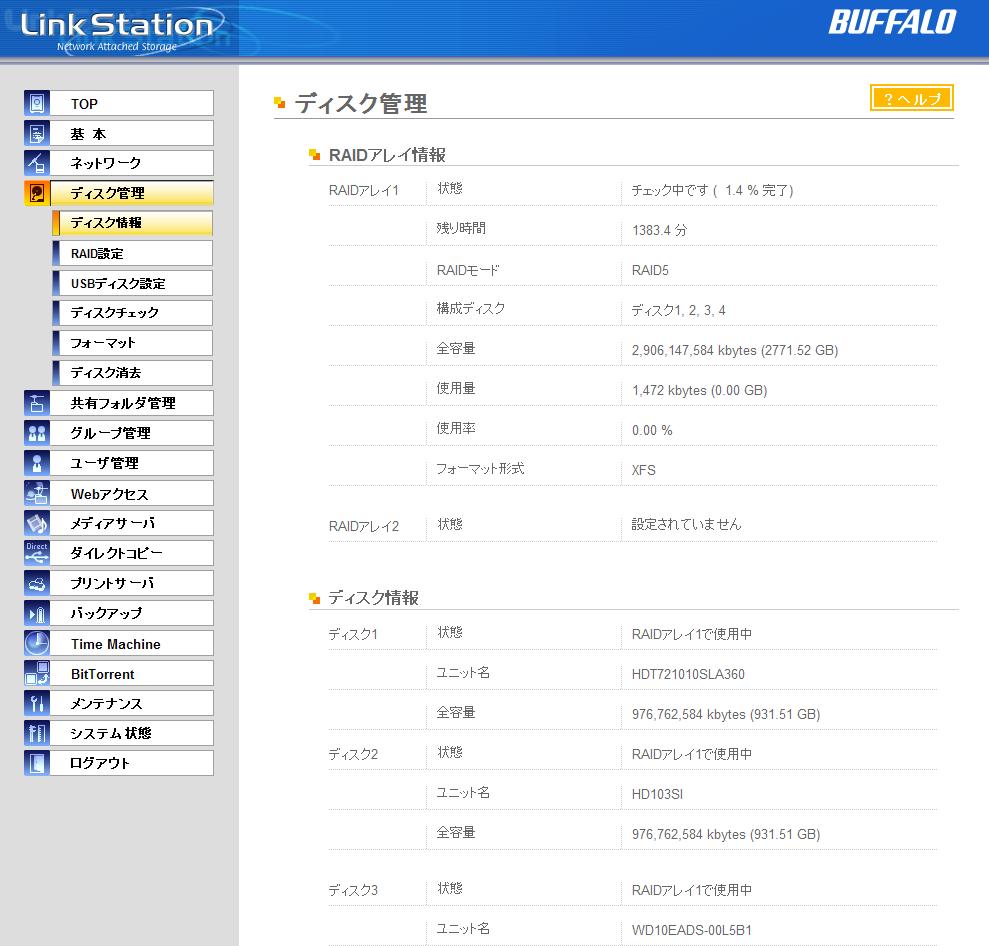
Task: Click the ログアウト door icon
Action: point(37,762)
